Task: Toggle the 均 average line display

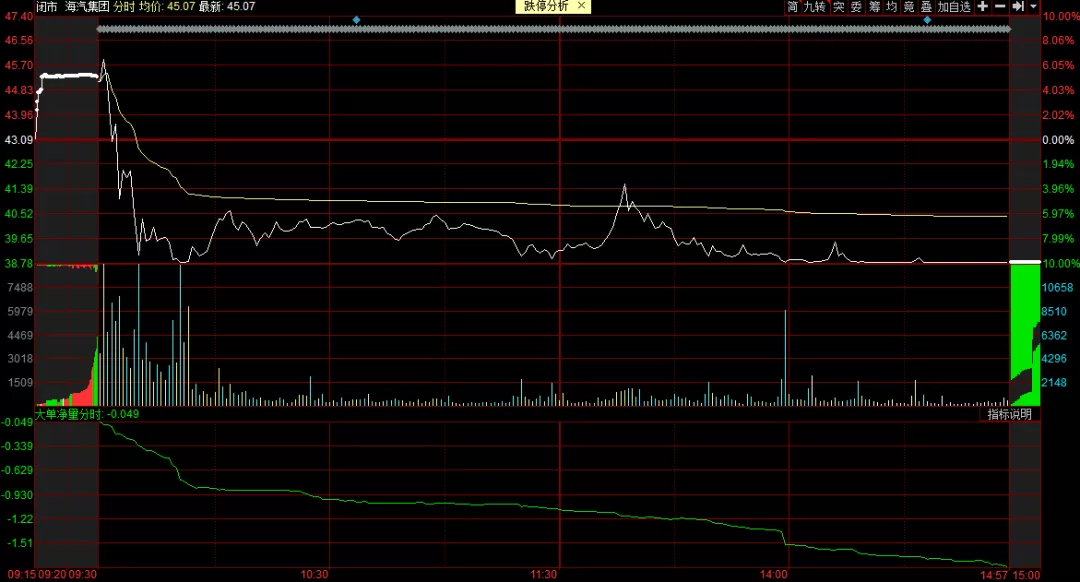Action: pos(892,7)
